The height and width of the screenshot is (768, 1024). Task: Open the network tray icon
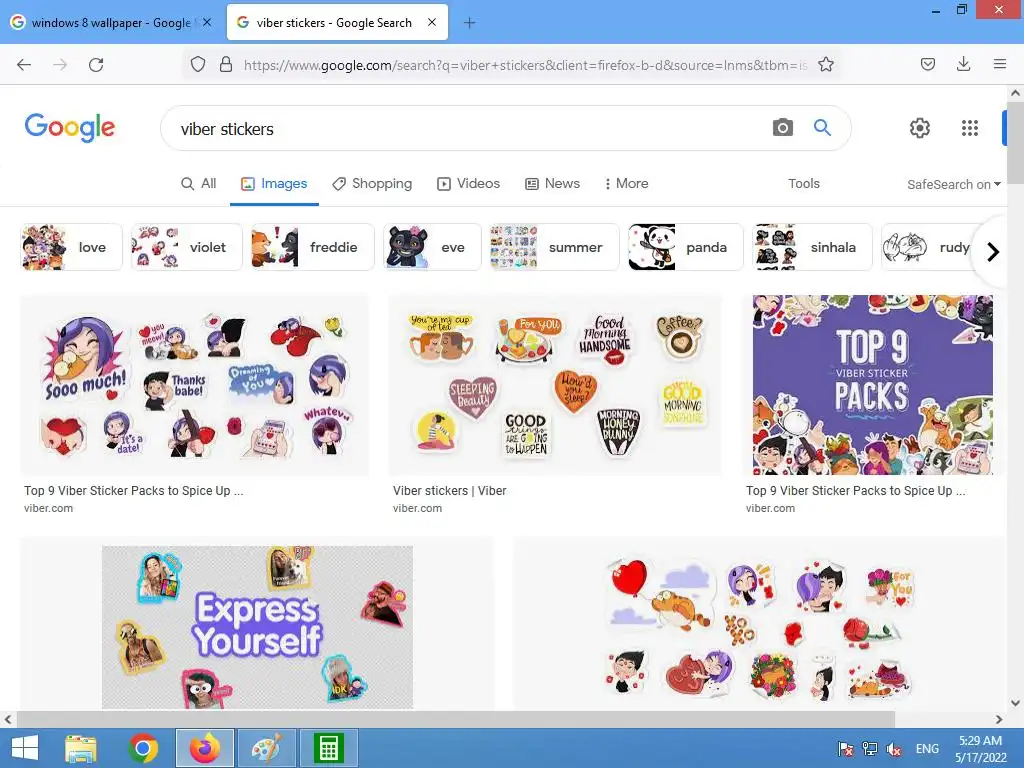(x=869, y=749)
